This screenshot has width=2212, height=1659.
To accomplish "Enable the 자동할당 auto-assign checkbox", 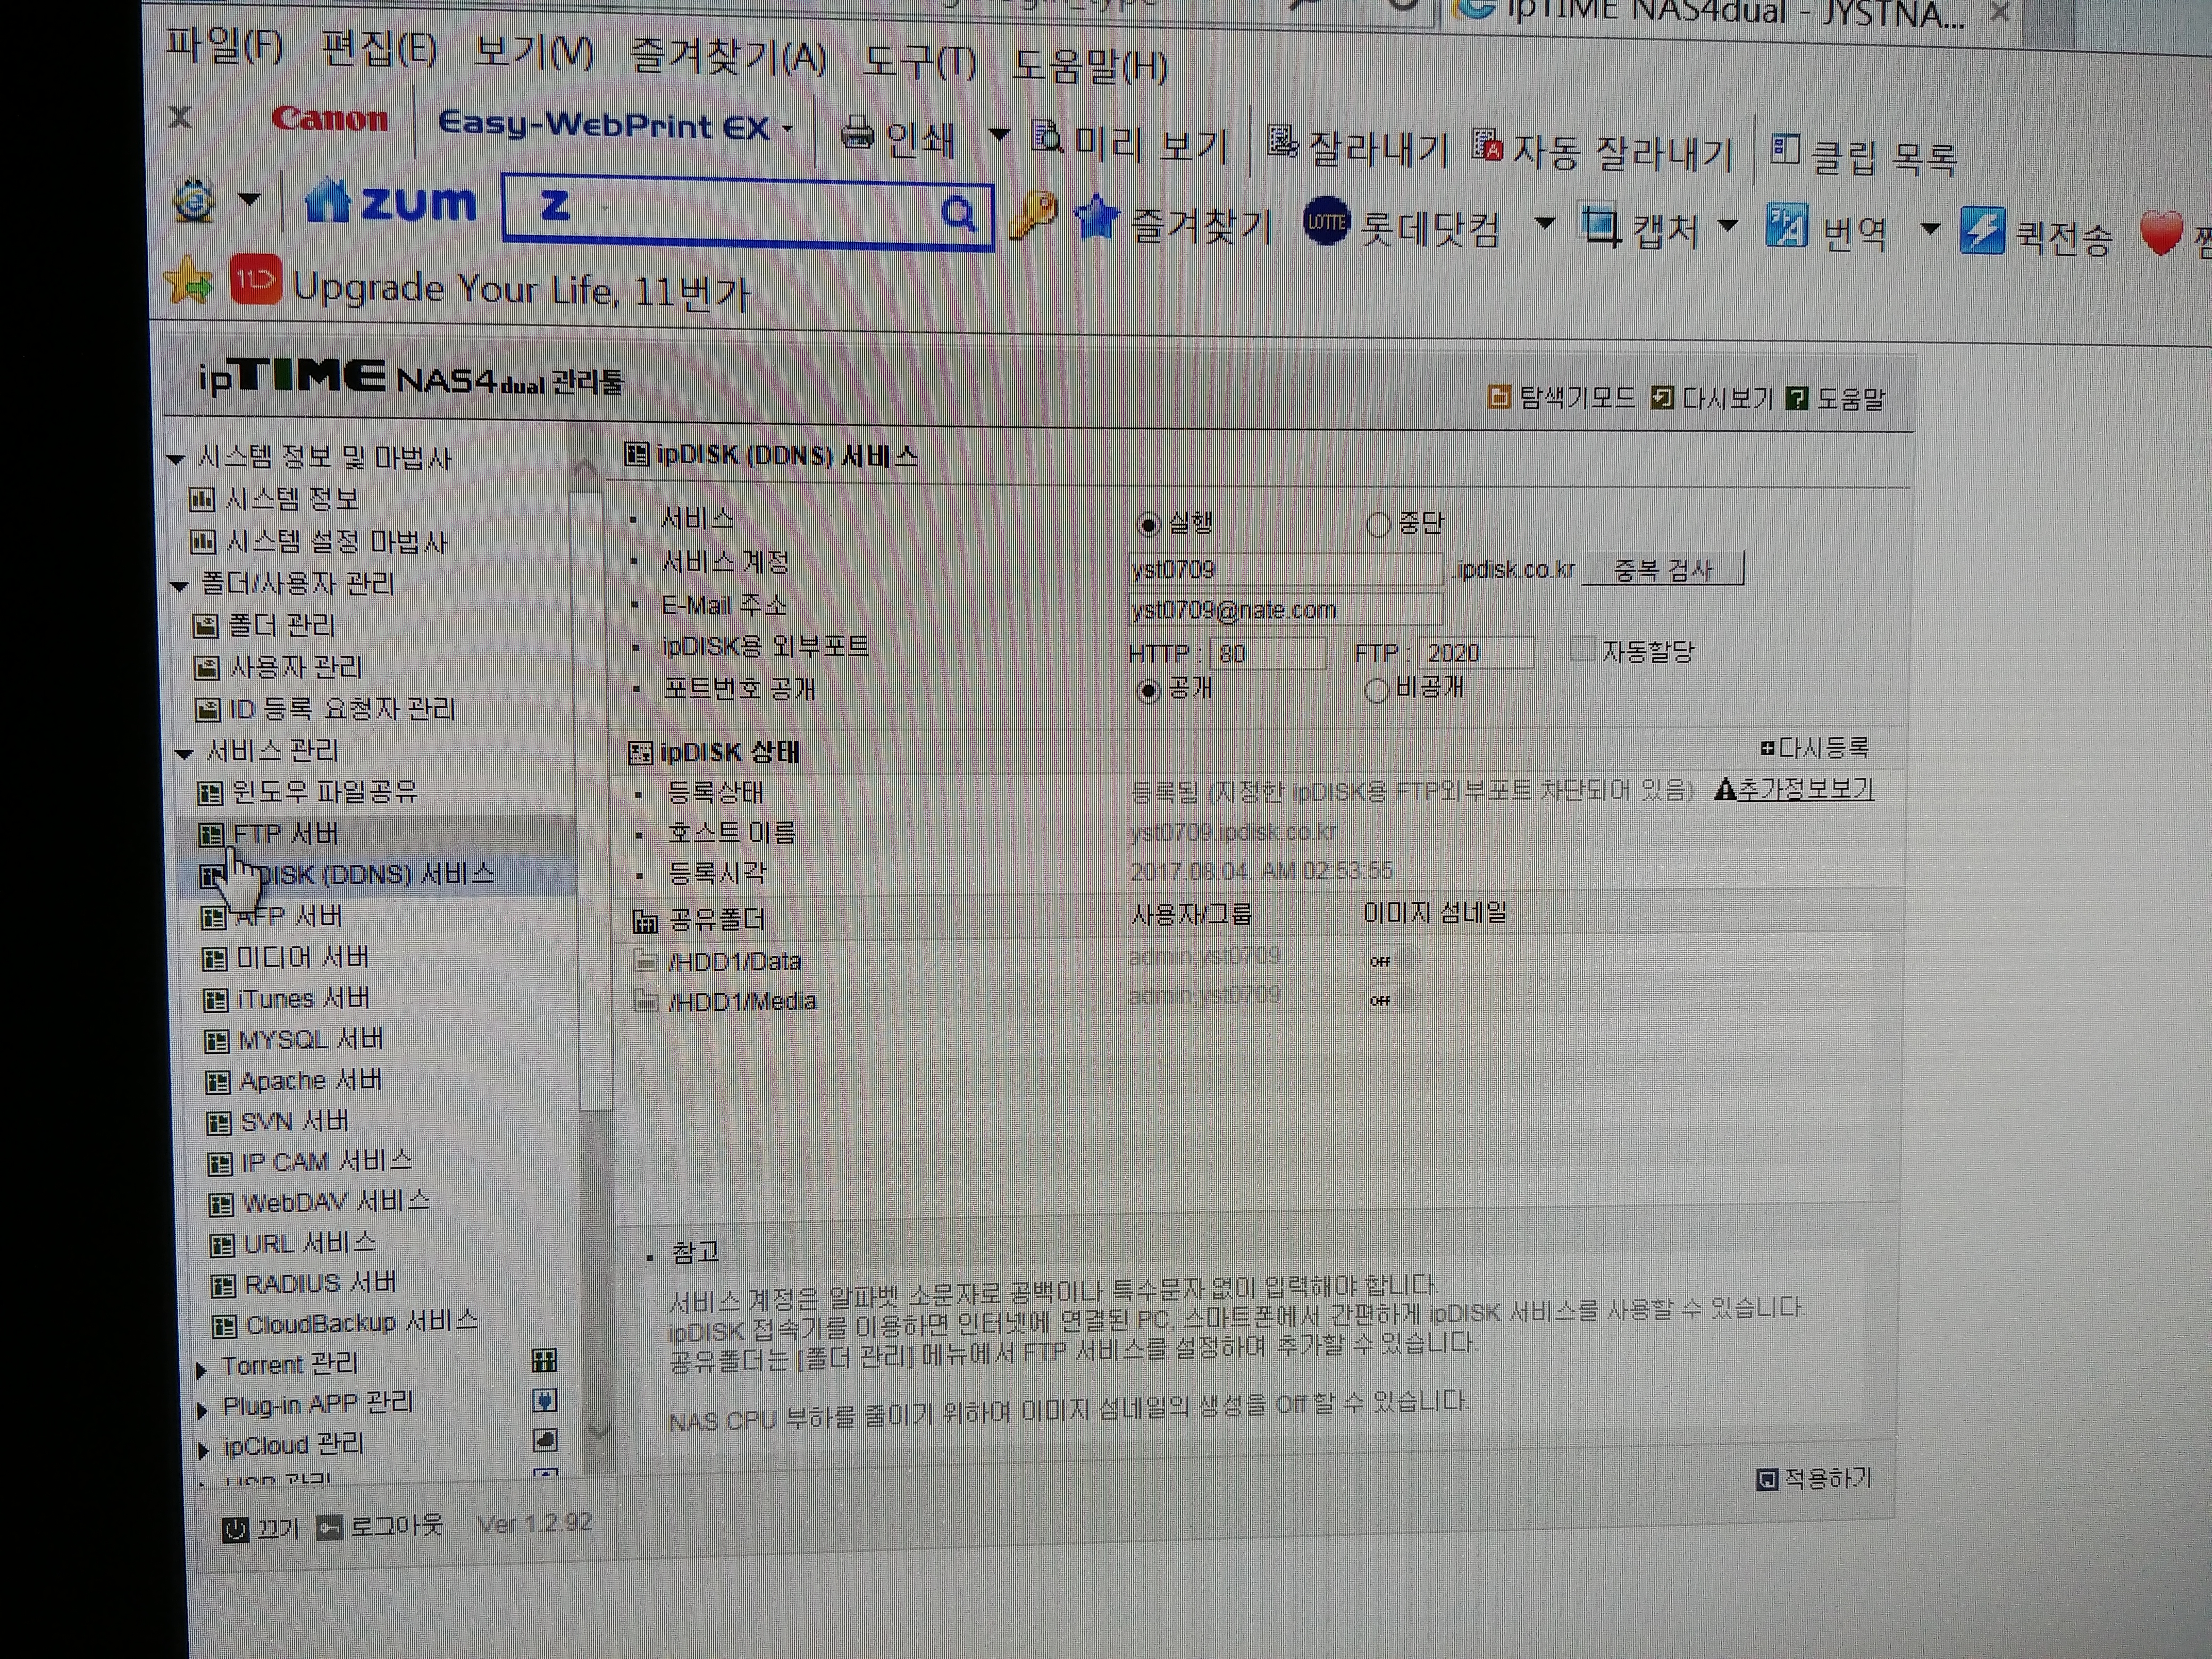I will coord(1582,650).
